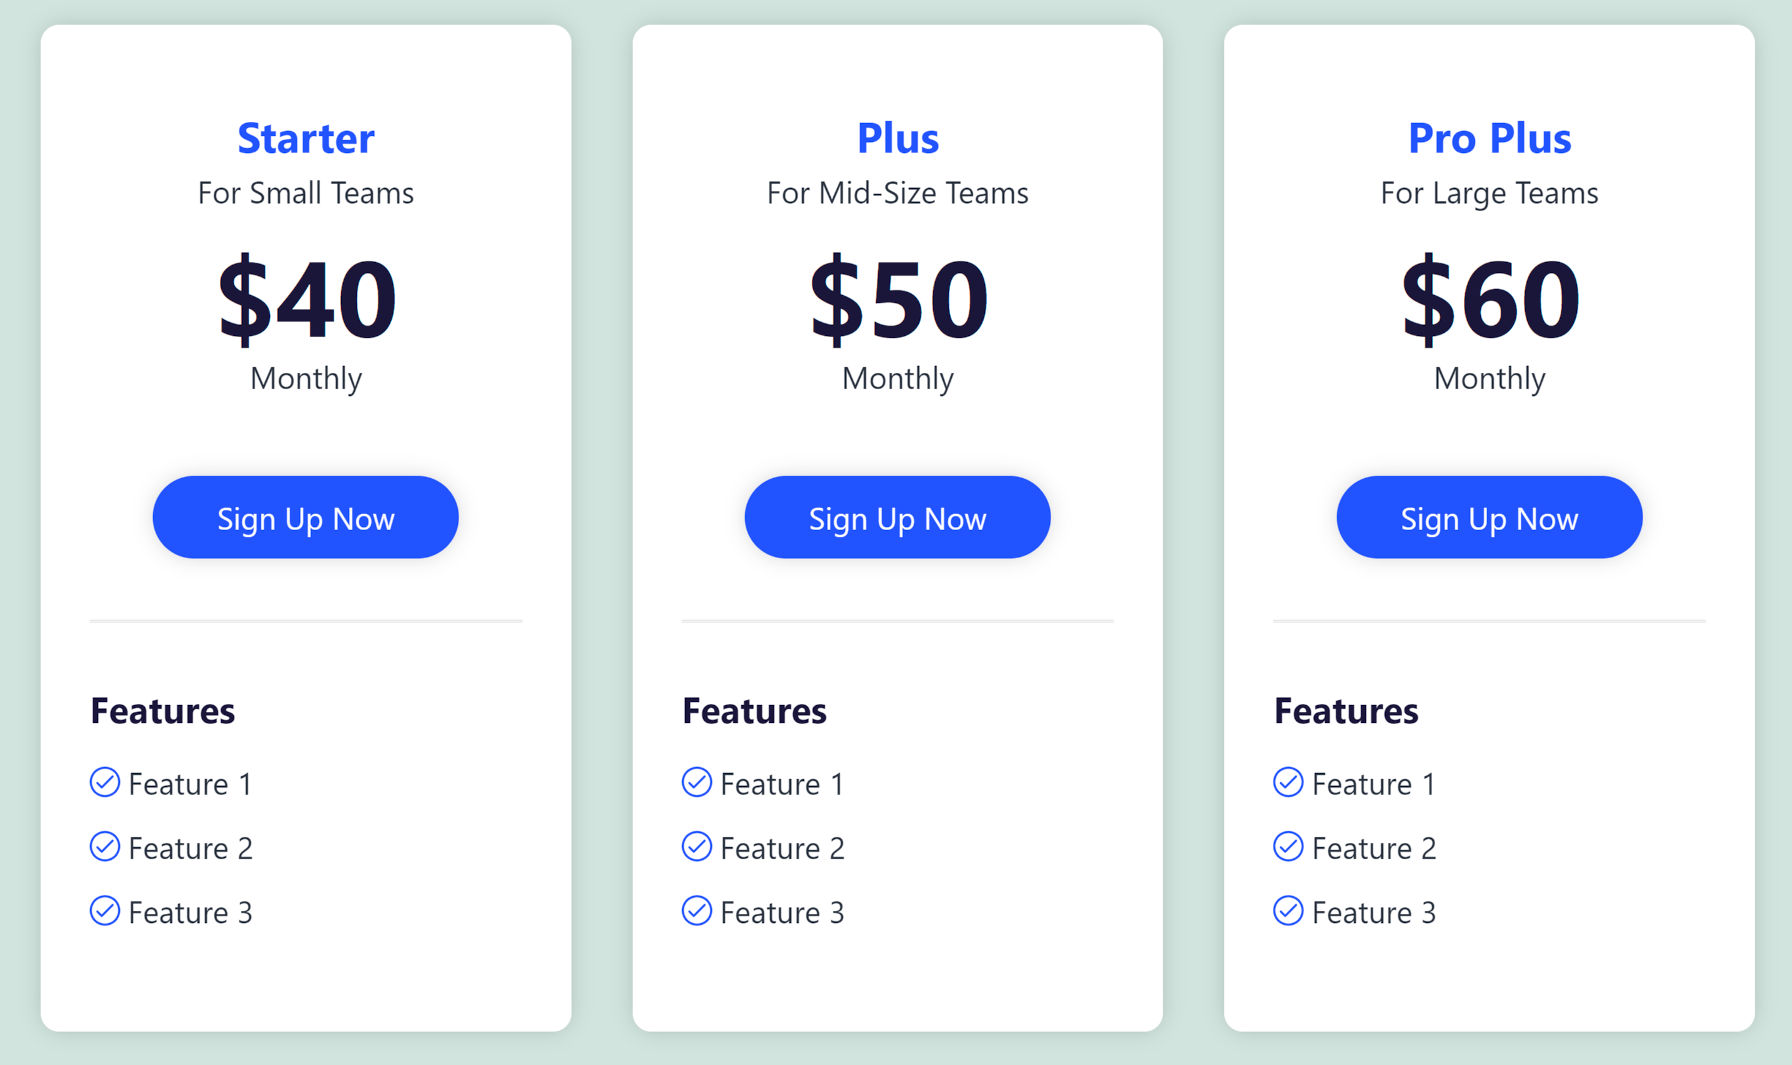Click Sign Up Now under the Plus plan
This screenshot has height=1065, width=1792.
click(897, 517)
